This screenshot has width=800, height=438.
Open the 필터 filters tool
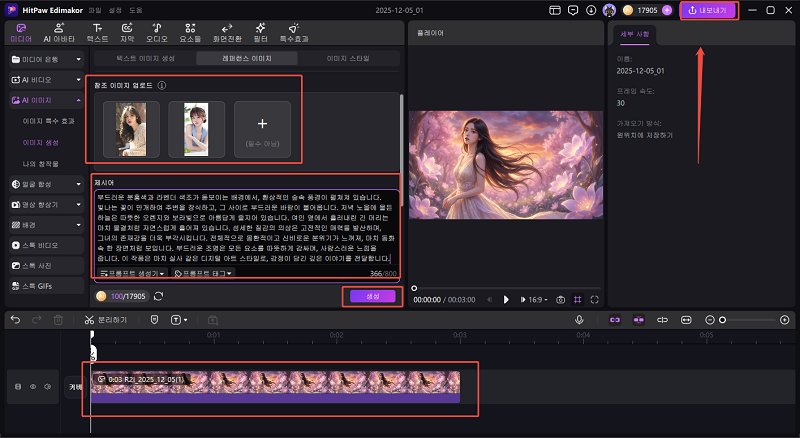coord(260,33)
